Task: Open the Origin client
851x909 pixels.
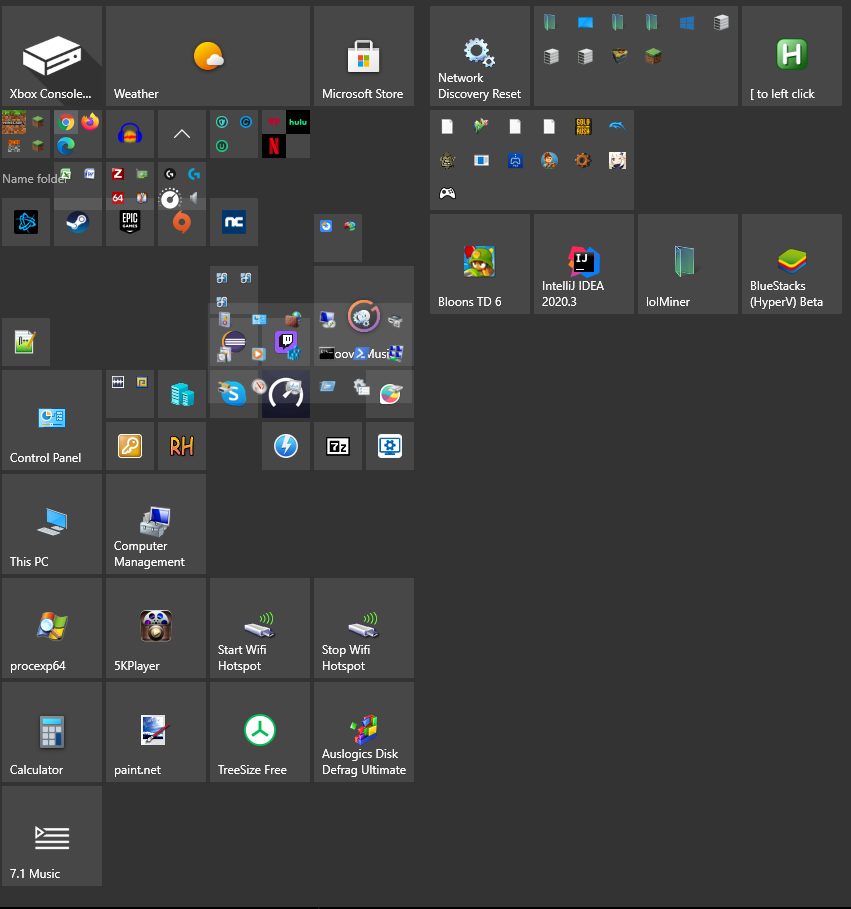Action: (183, 222)
